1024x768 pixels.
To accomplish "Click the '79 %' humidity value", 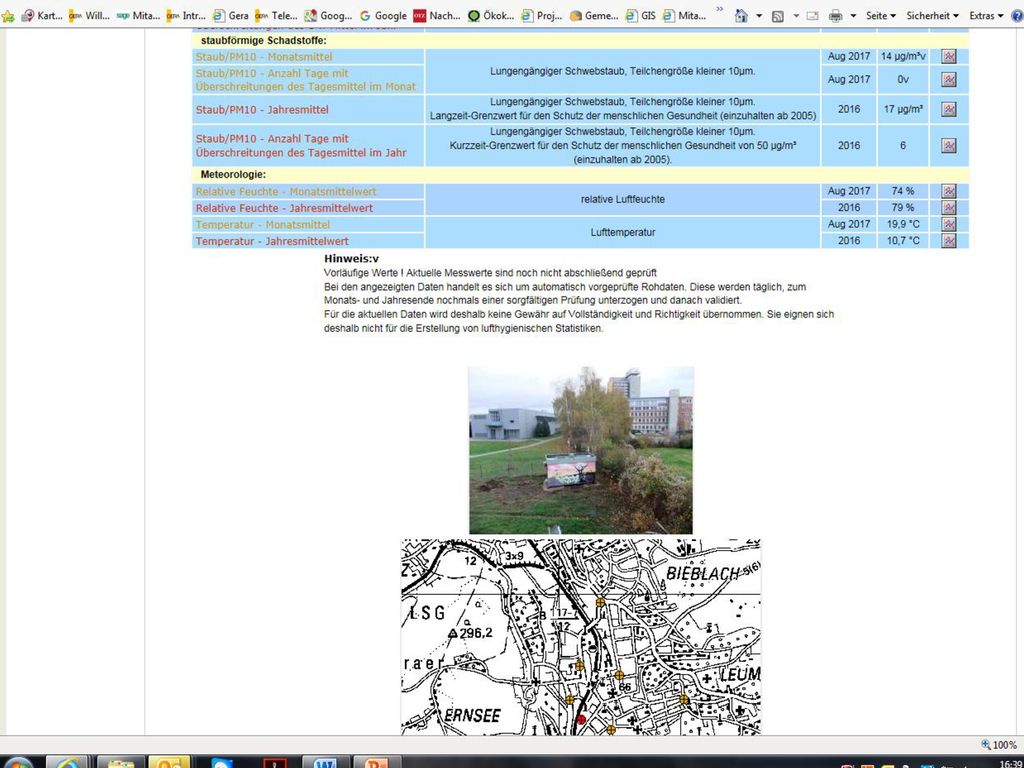I will (903, 207).
